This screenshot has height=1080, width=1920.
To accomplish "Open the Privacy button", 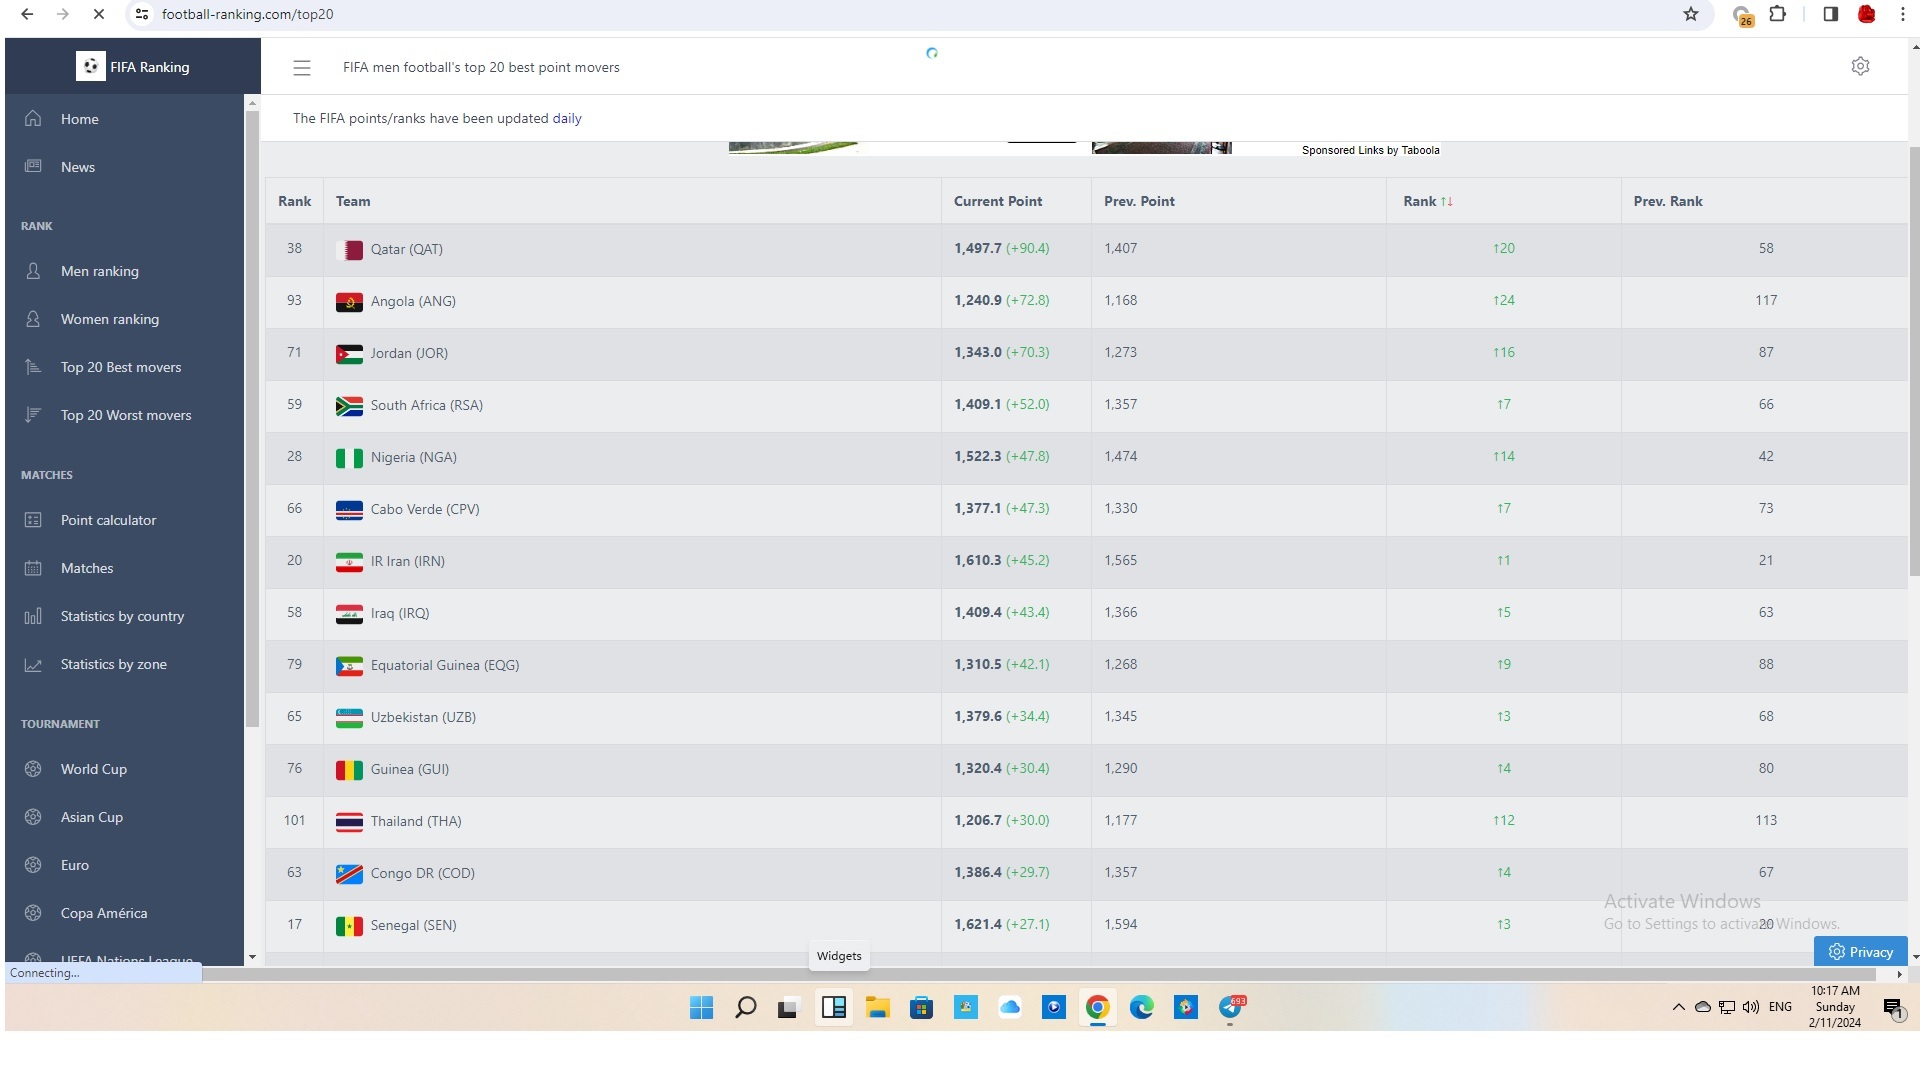I will [1860, 952].
